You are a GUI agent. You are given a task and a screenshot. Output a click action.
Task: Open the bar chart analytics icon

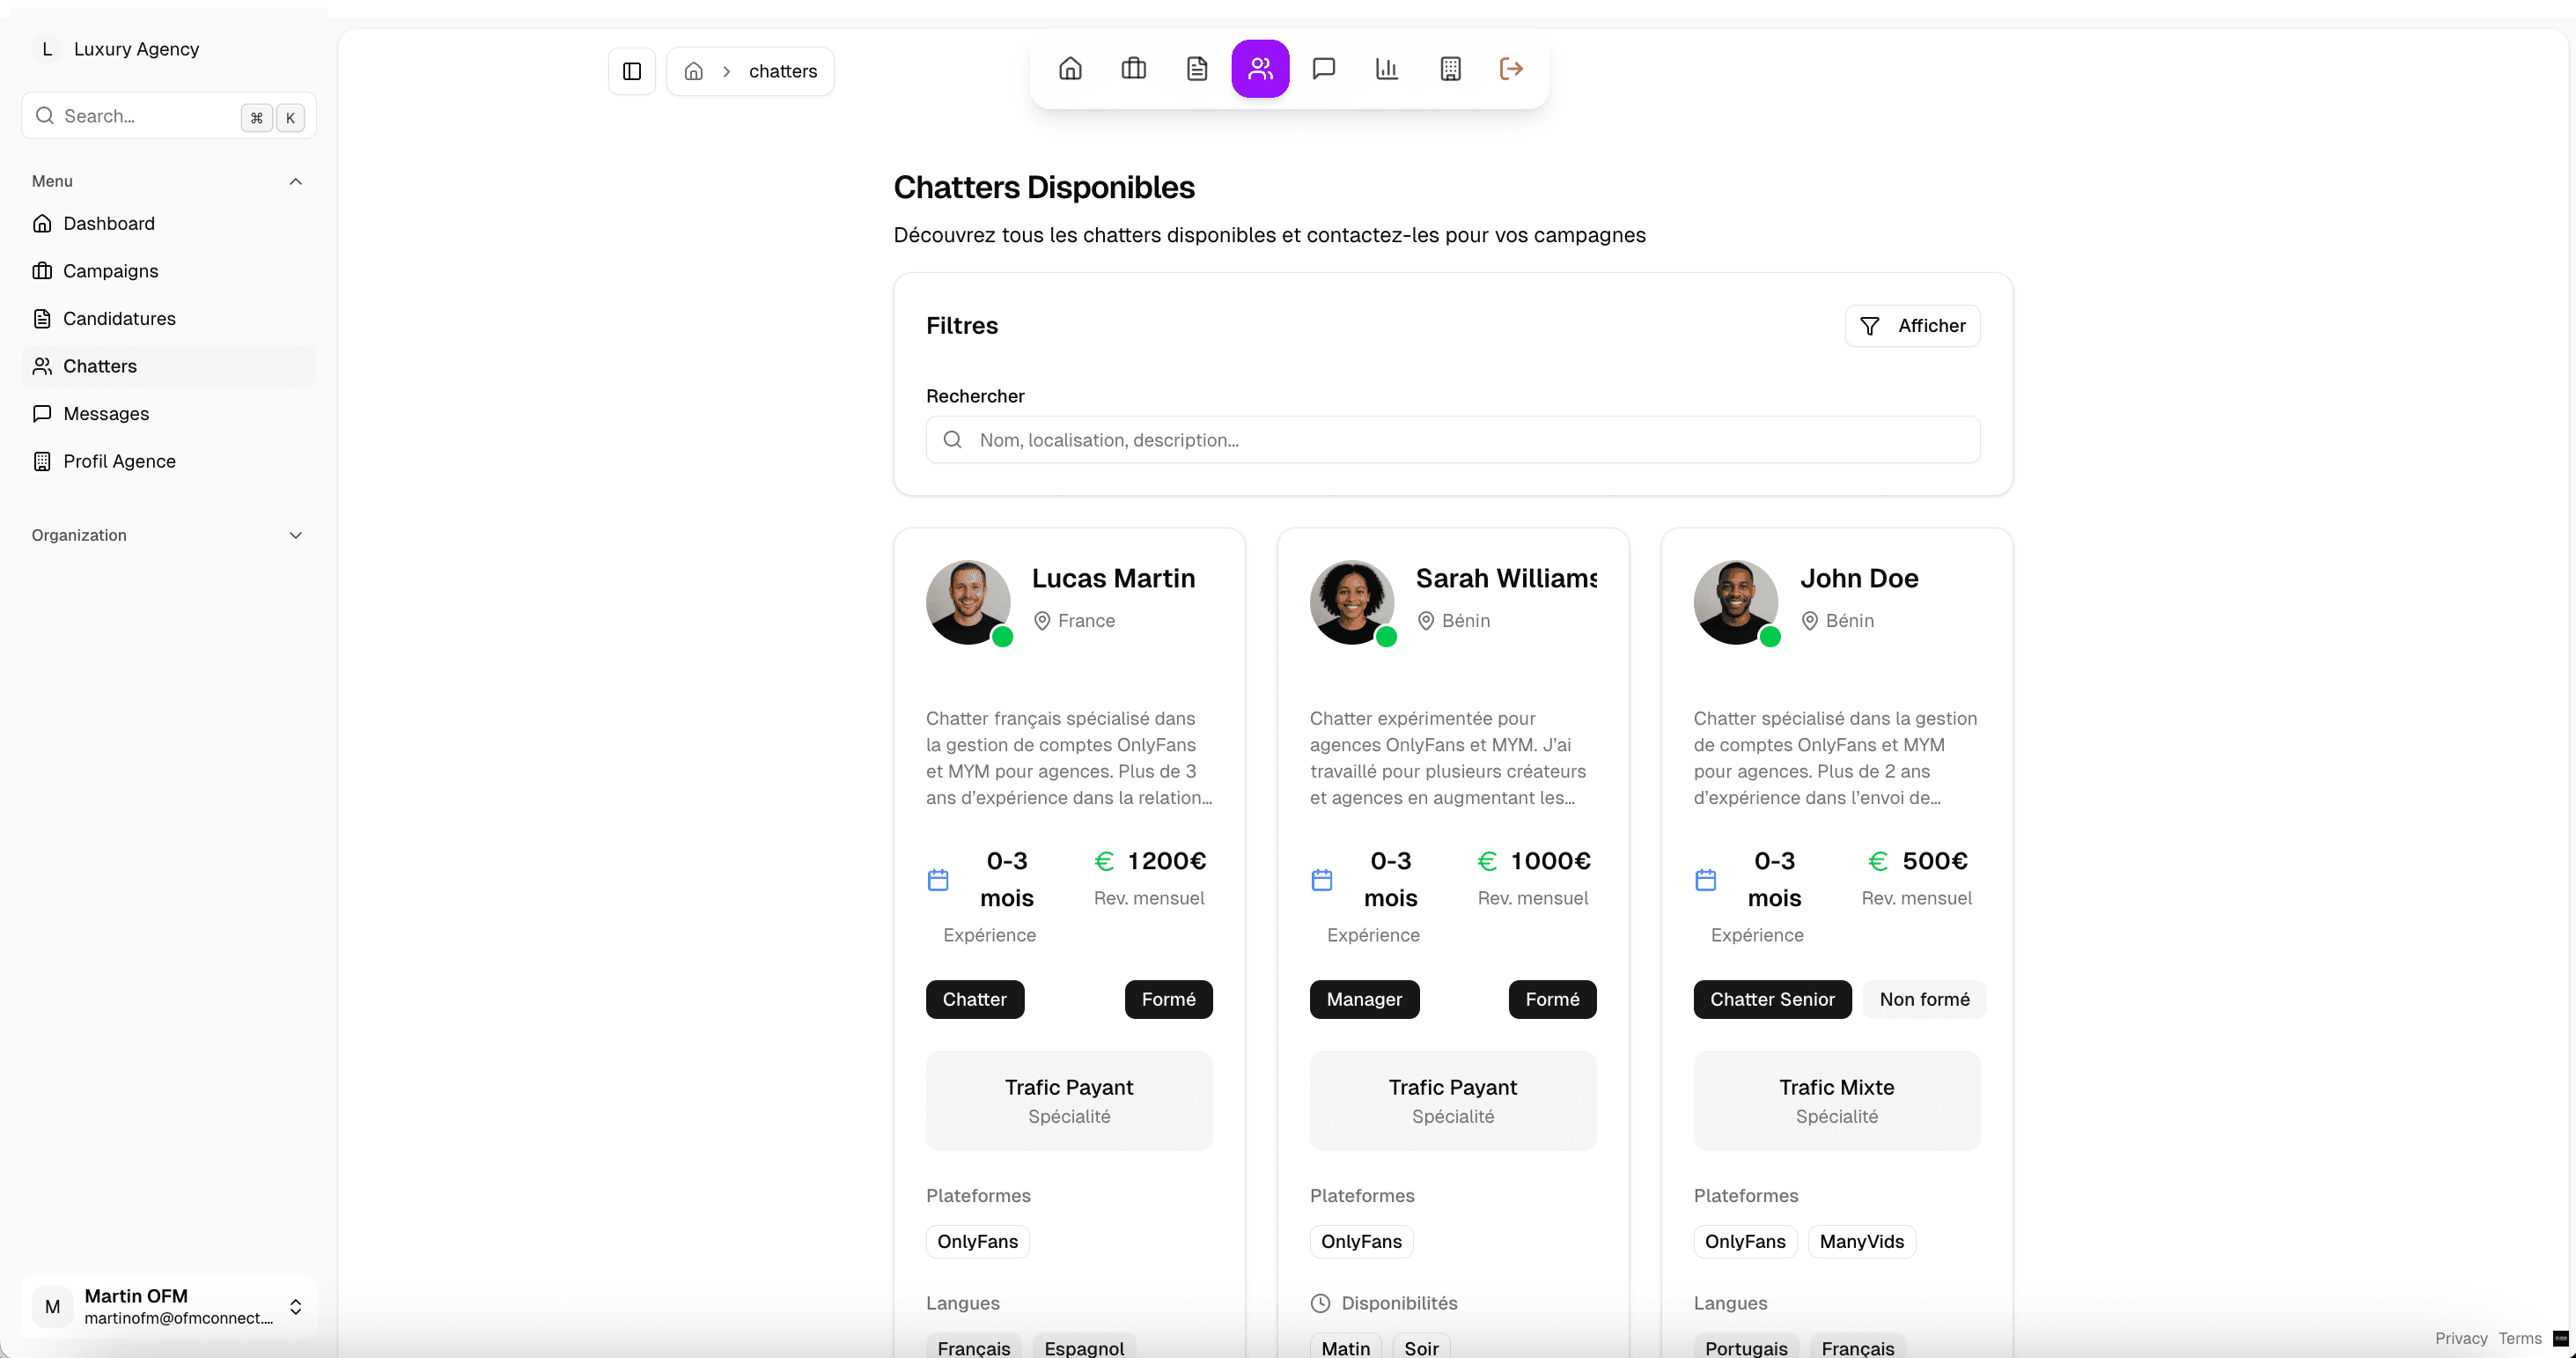pyautogui.click(x=1387, y=69)
